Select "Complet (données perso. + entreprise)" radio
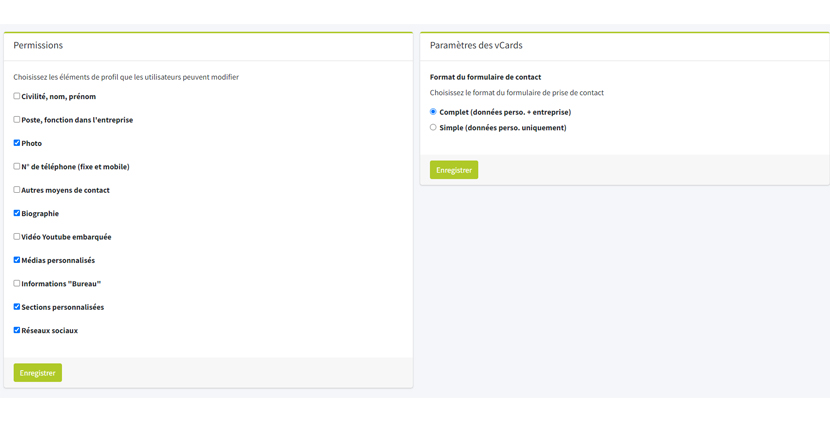The height and width of the screenshot is (427, 830). (x=434, y=112)
